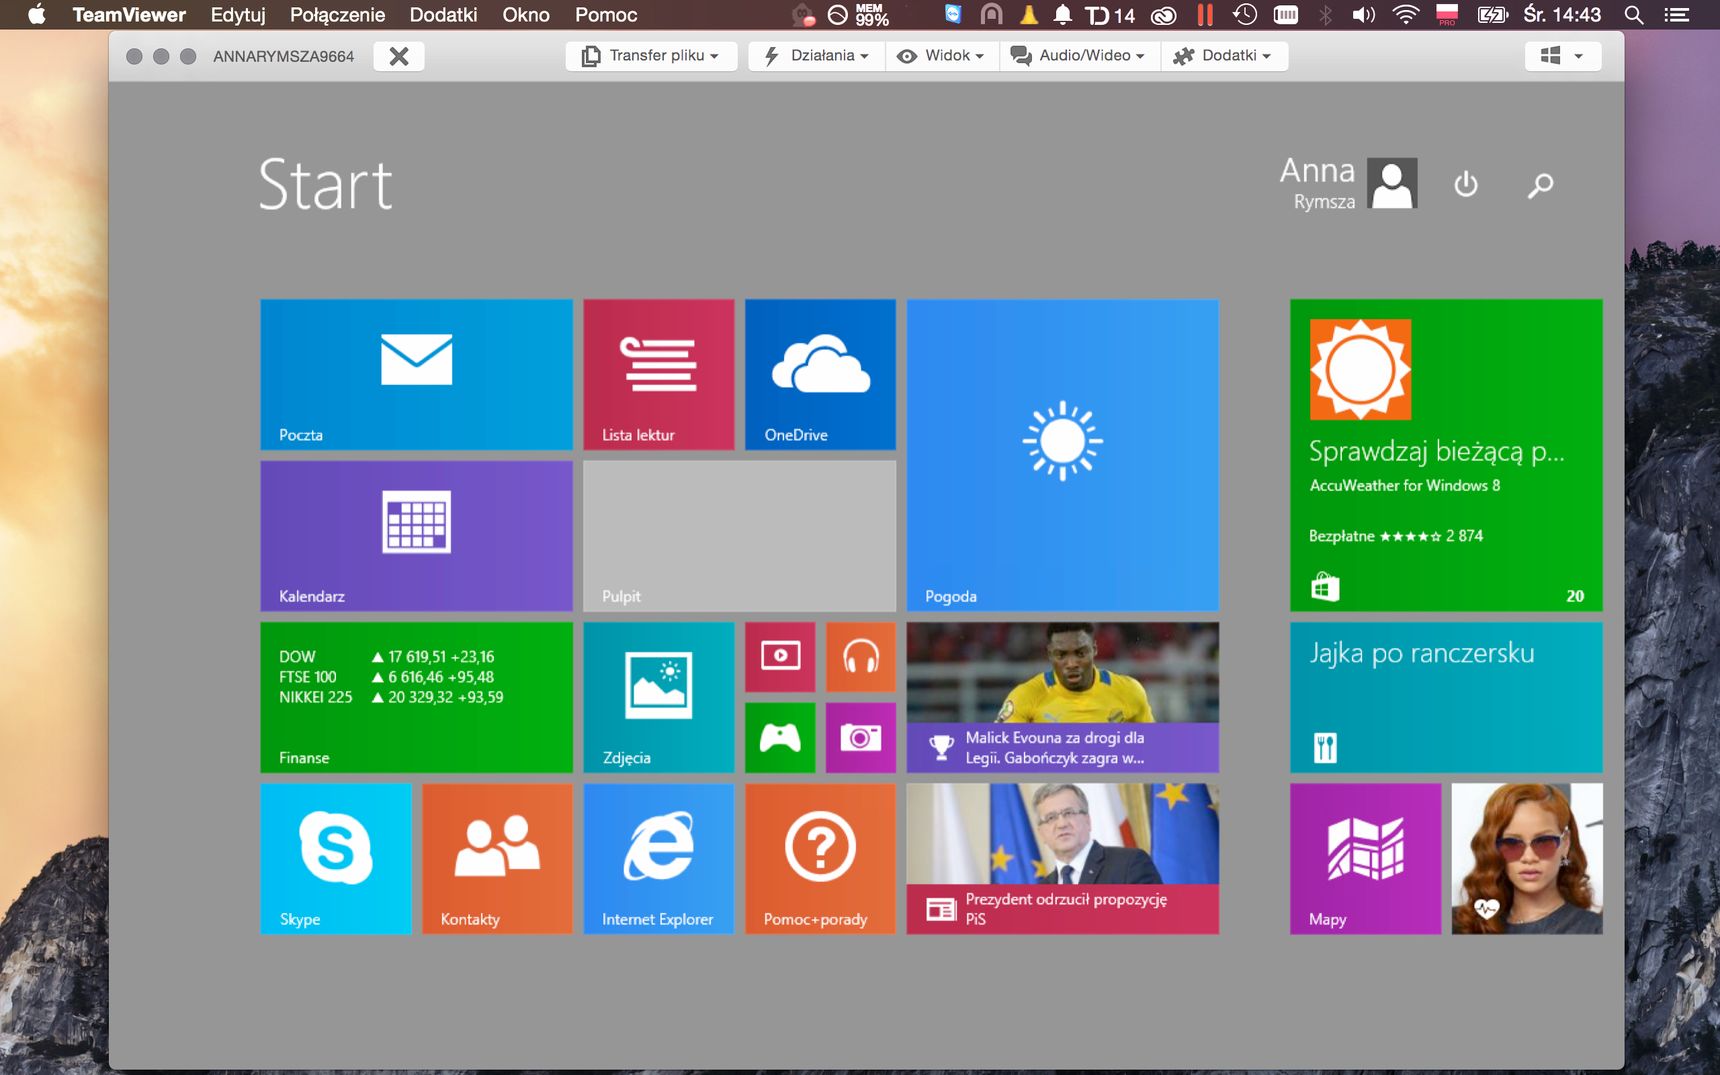Open the Pomoc menu

606,15
